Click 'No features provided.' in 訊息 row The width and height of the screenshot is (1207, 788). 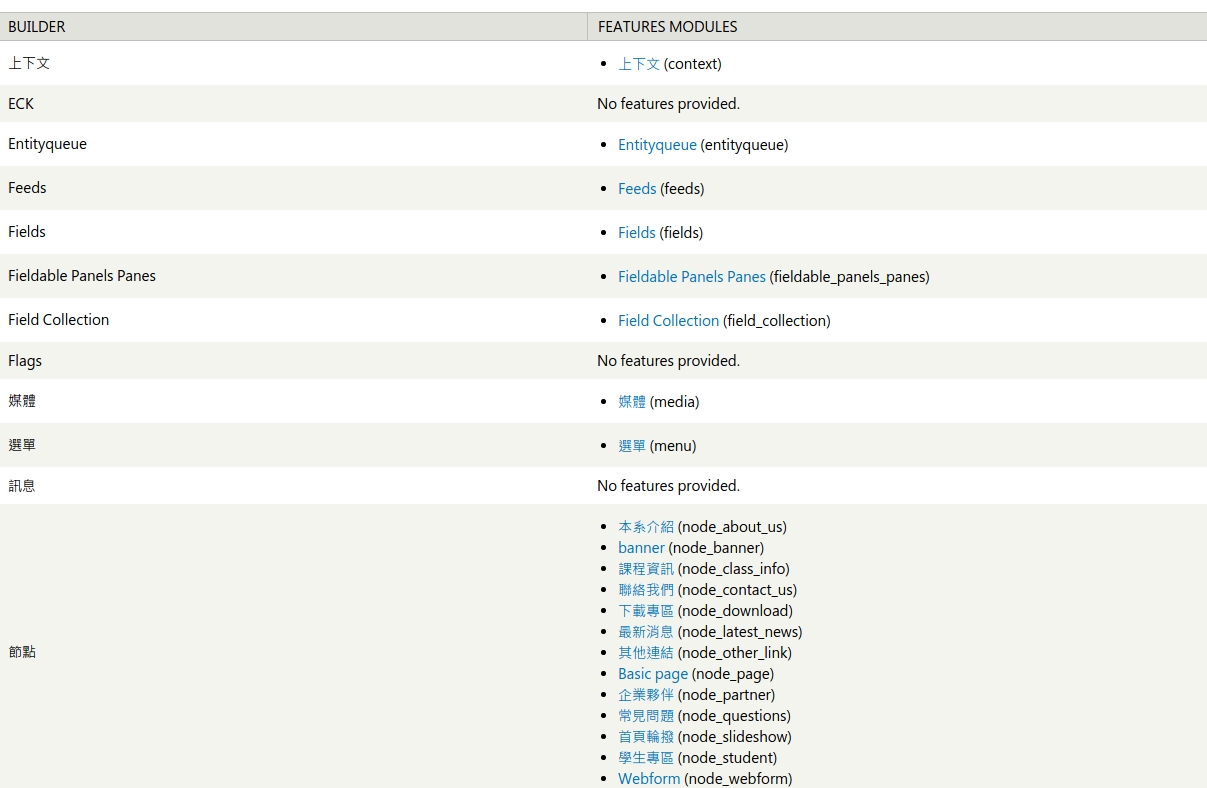668,486
